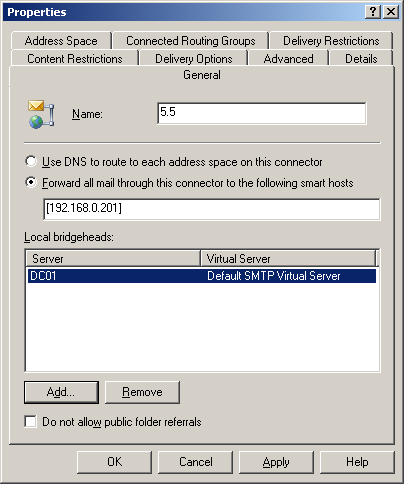Select the General tab

(x=202, y=75)
